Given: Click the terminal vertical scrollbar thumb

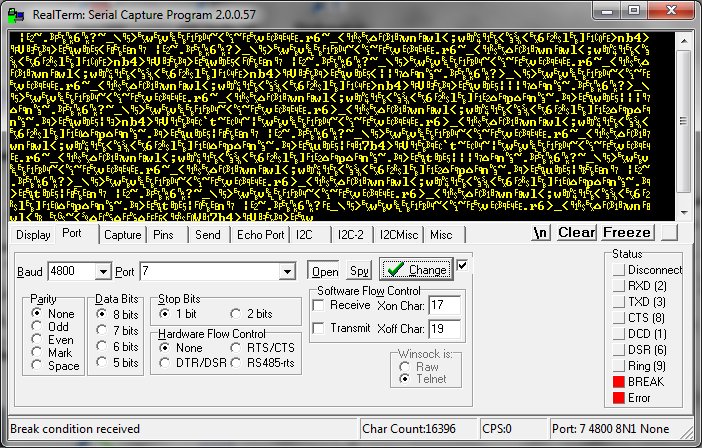Looking at the screenshot, I should click(x=683, y=121).
